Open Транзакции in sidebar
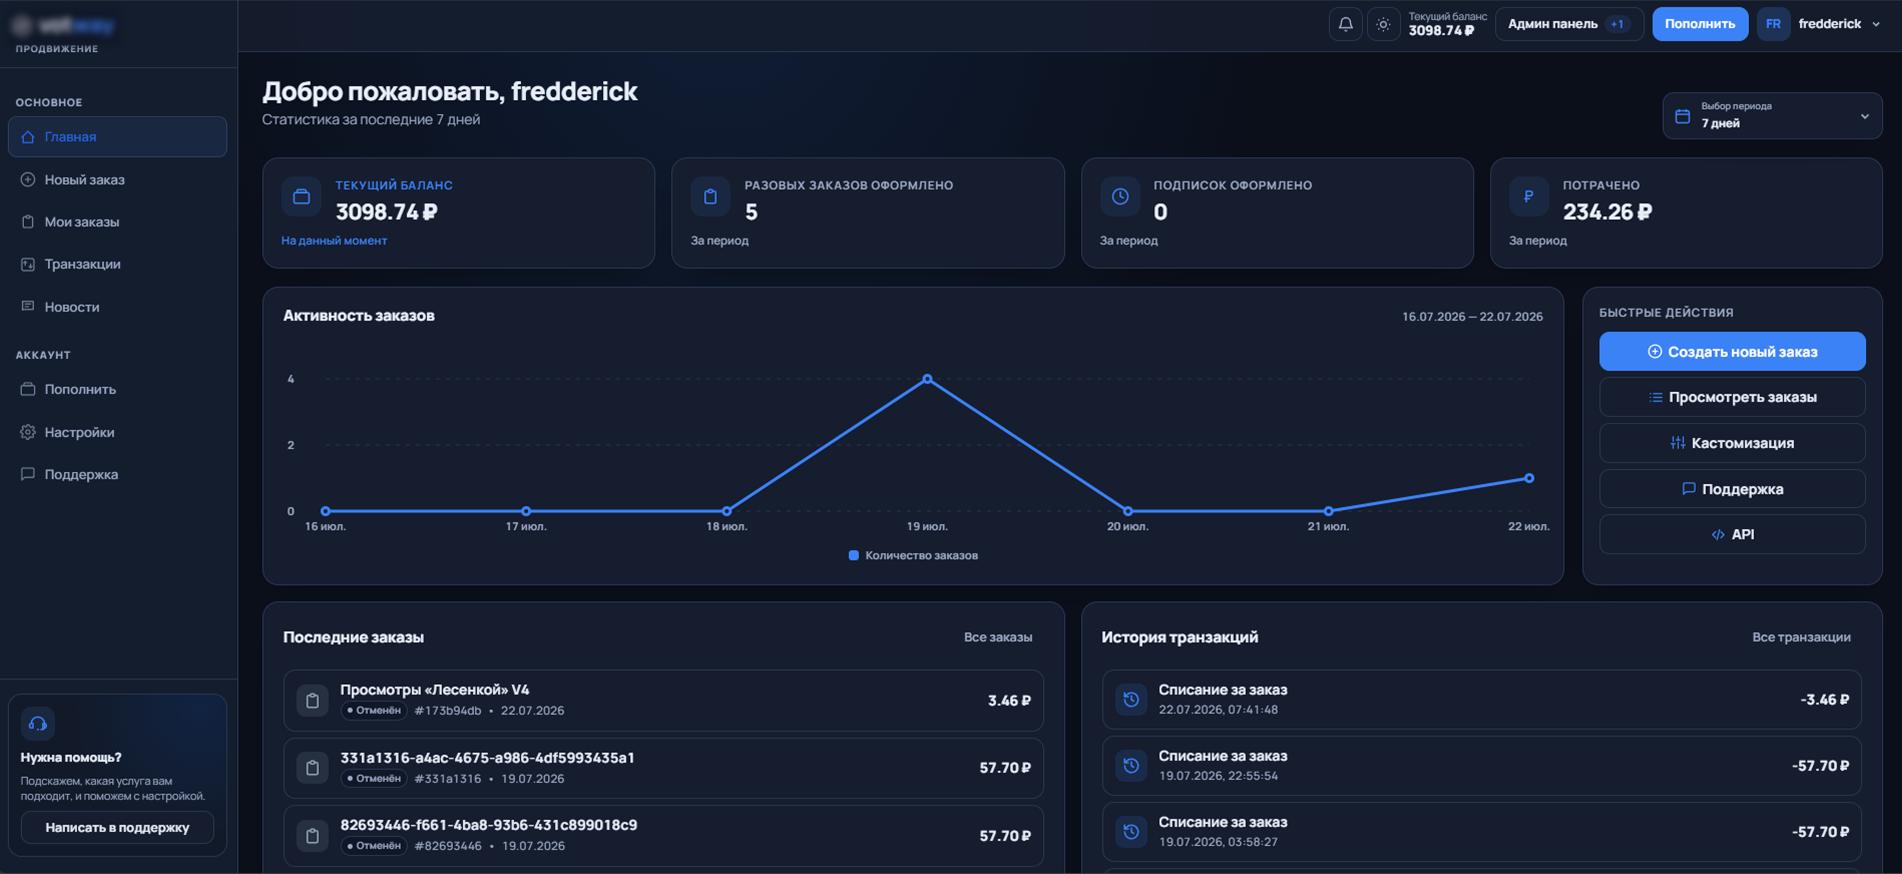1902x874 pixels. coord(117,264)
